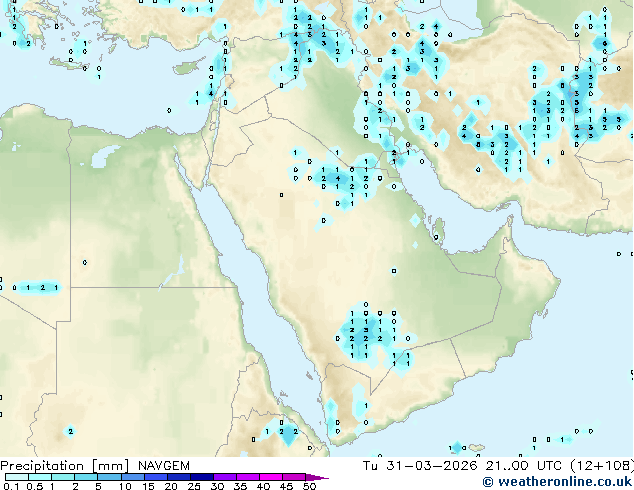Click the 'Tu 31-03-2026 21.00 UTC' forecast timestamp
634x490 pixels.
[464, 466]
